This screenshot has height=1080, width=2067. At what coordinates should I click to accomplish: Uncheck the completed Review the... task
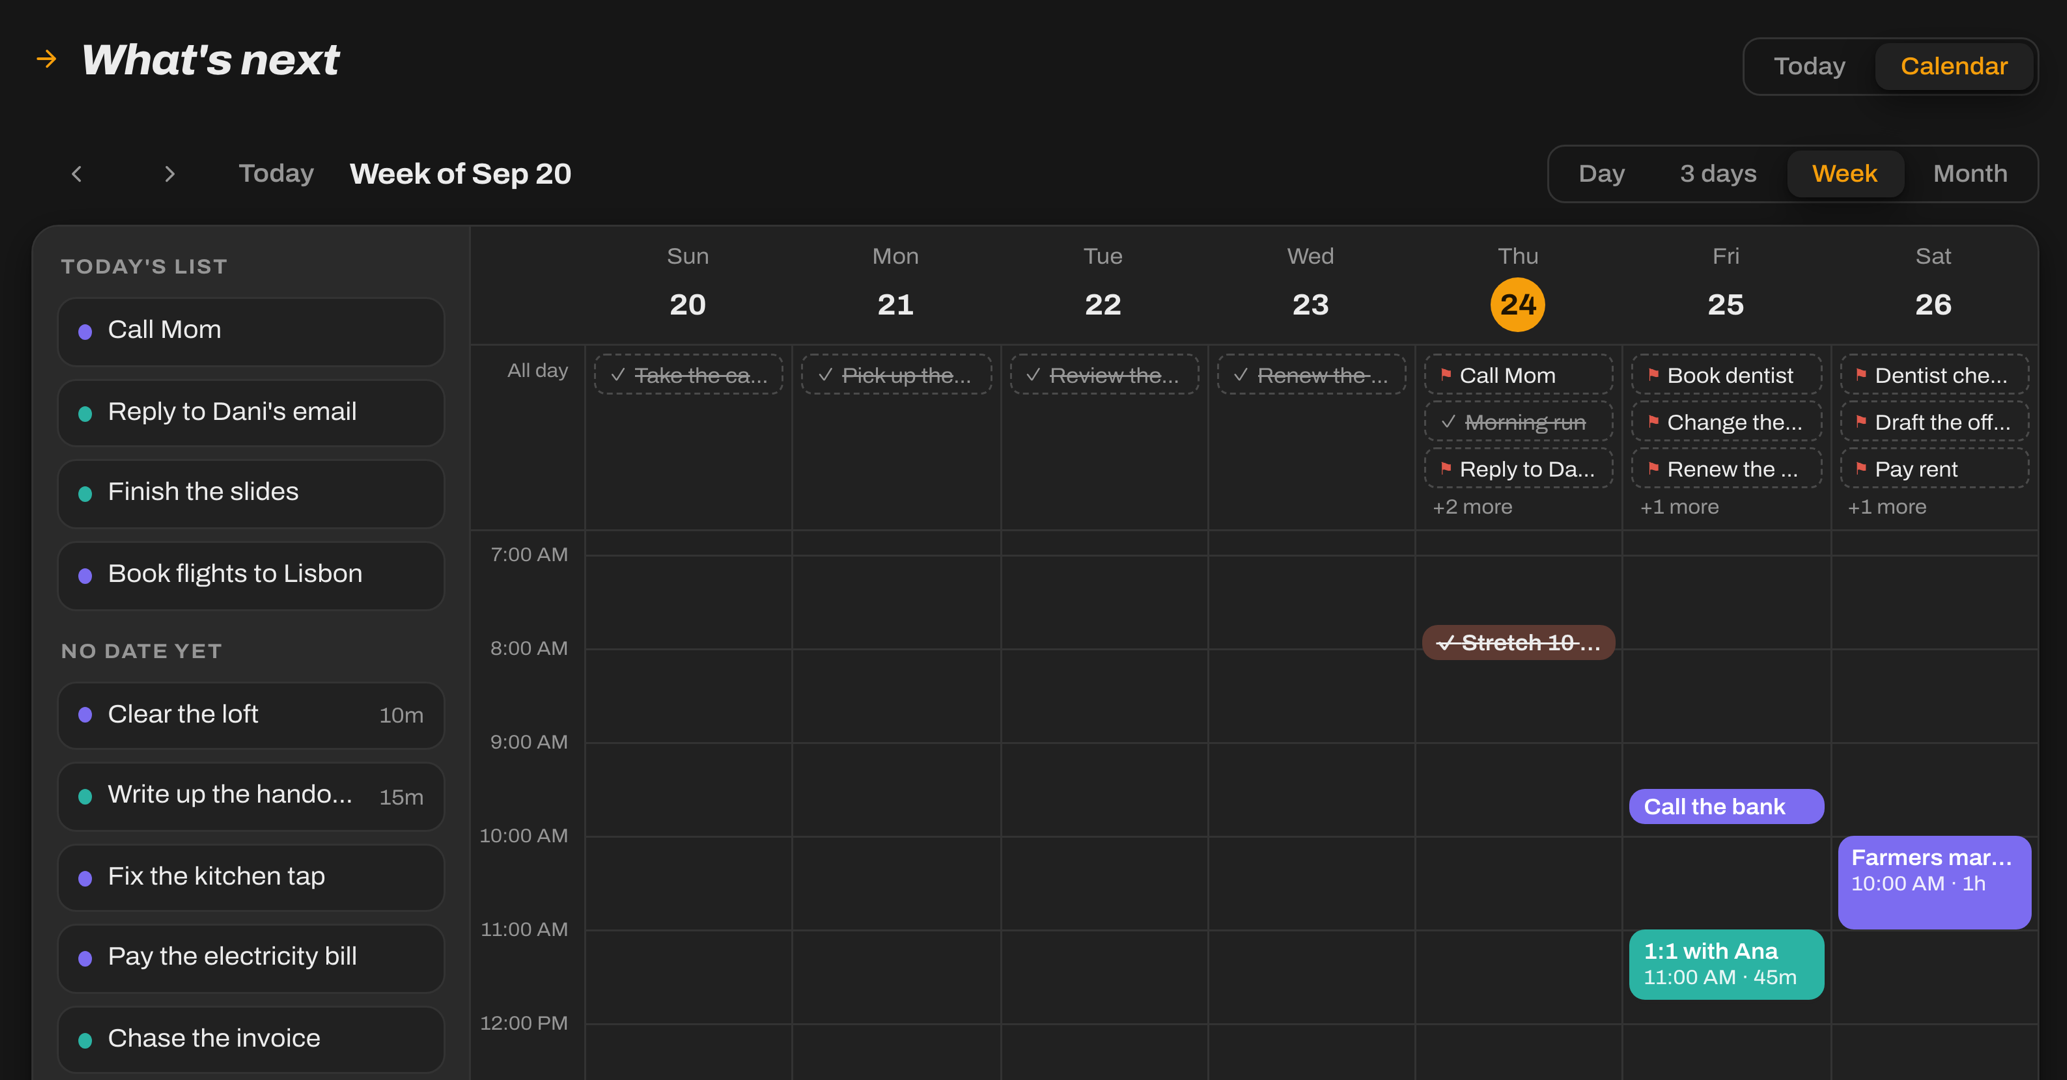(1033, 375)
